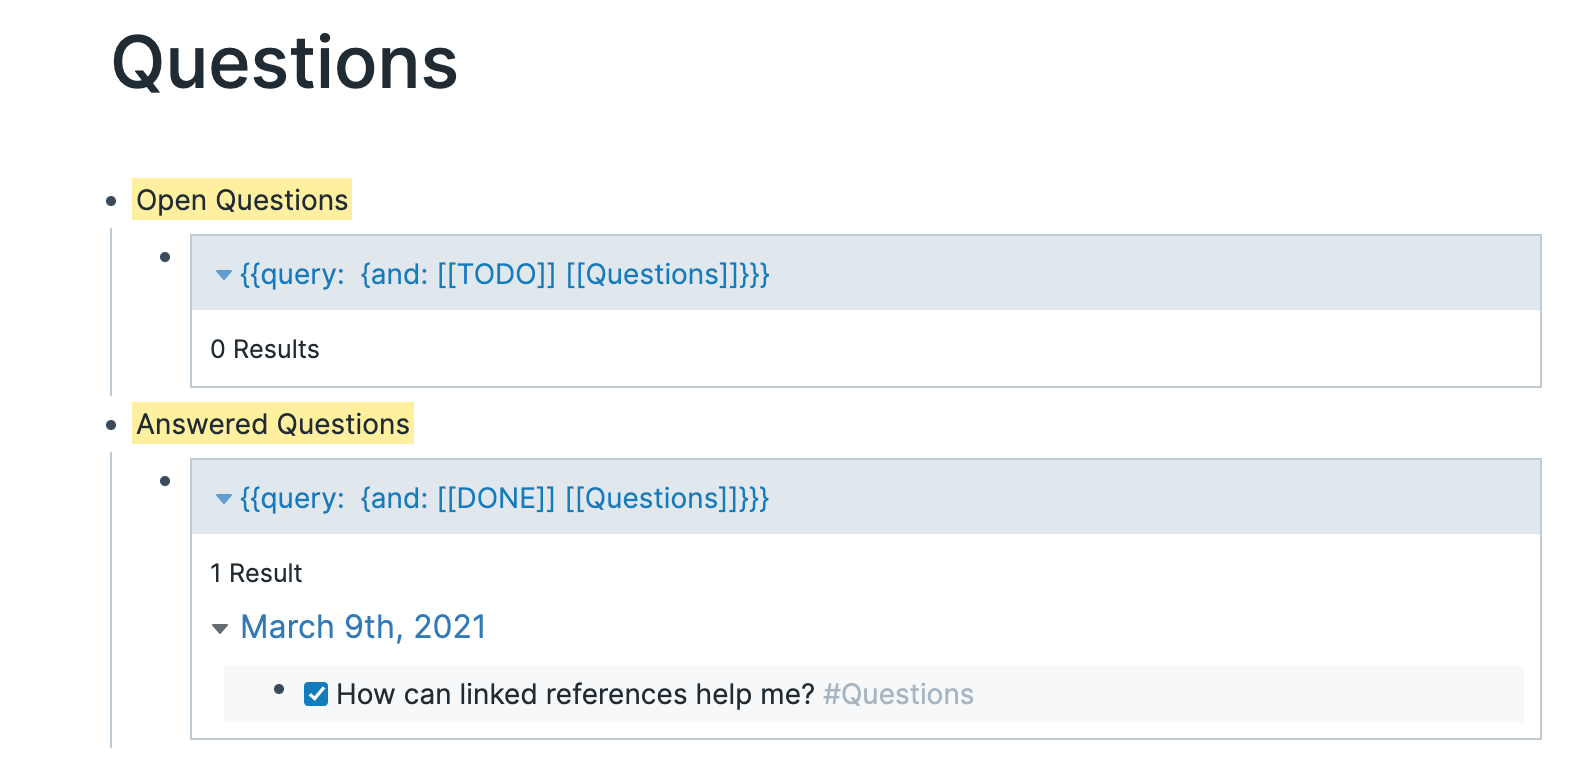Click the bullet beside Answered Questions
Screen dimensions: 1576x764
(110, 425)
